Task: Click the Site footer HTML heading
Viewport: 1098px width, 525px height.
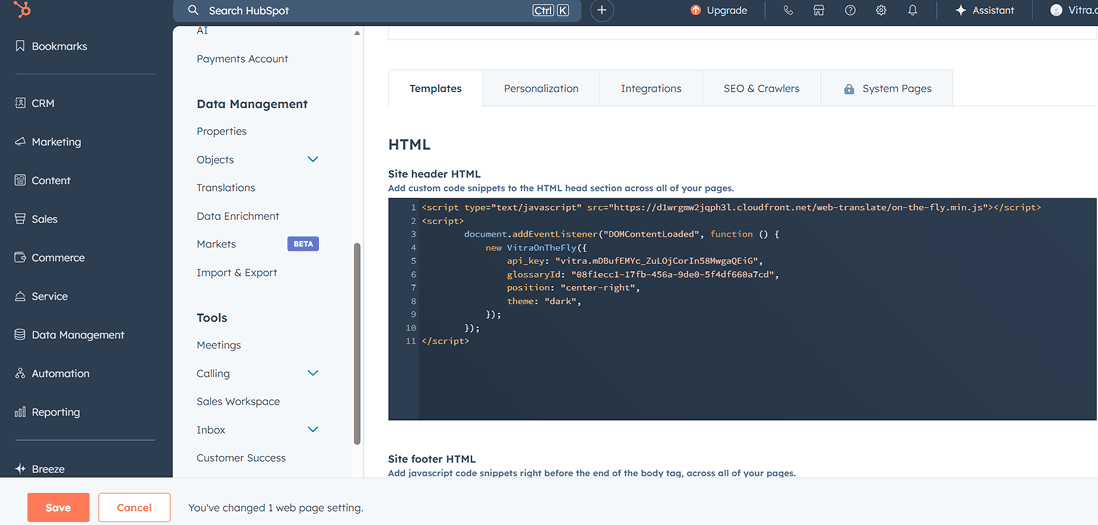Action: point(432,459)
